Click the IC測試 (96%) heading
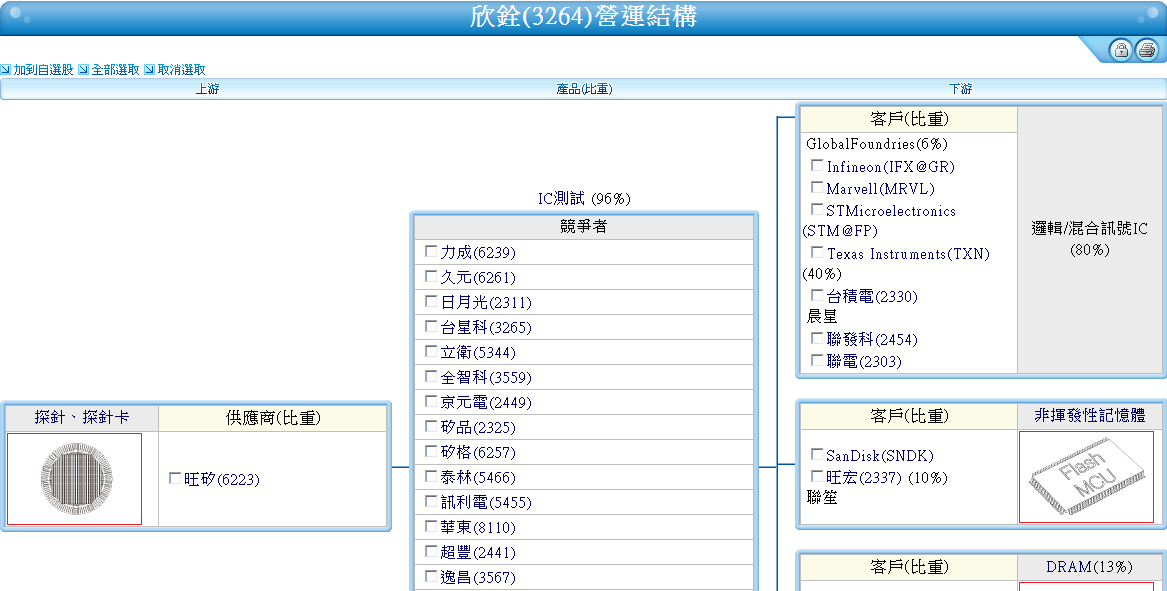The image size is (1167, 591). pos(584,199)
